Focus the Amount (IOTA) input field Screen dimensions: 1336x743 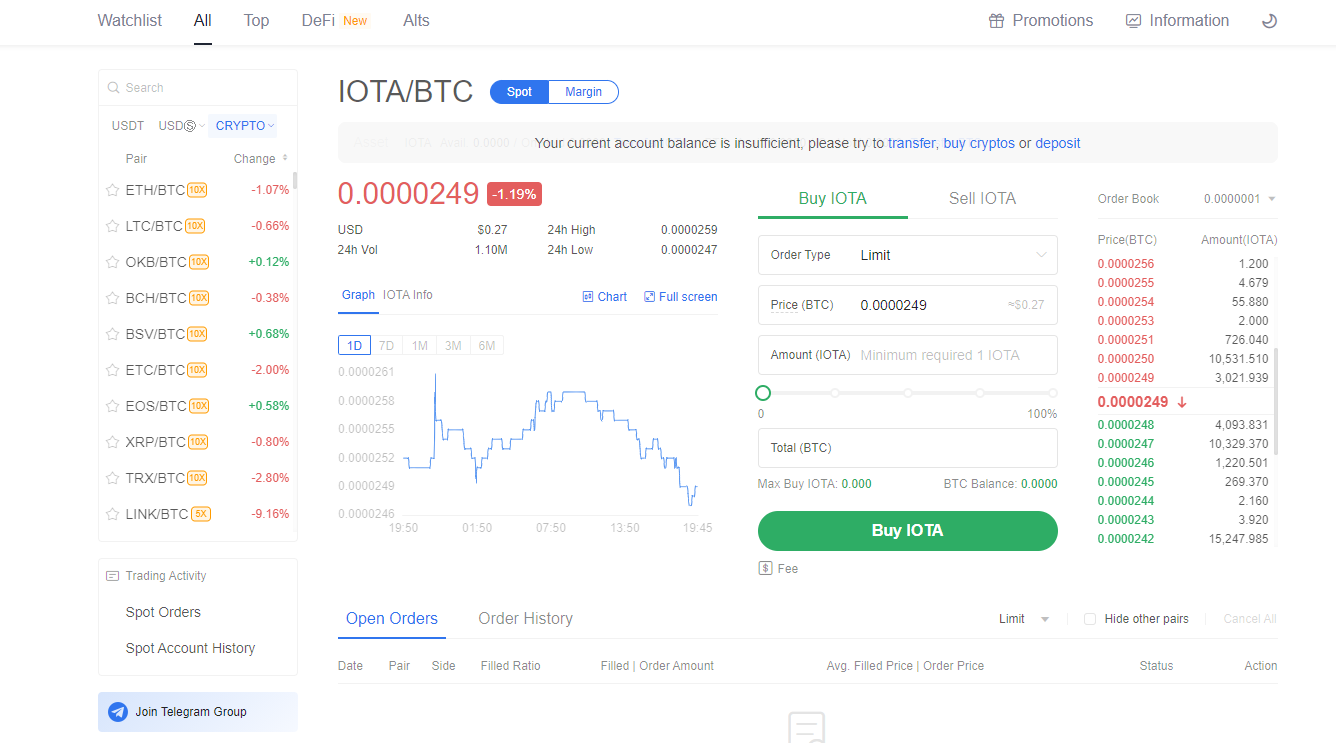(907, 355)
